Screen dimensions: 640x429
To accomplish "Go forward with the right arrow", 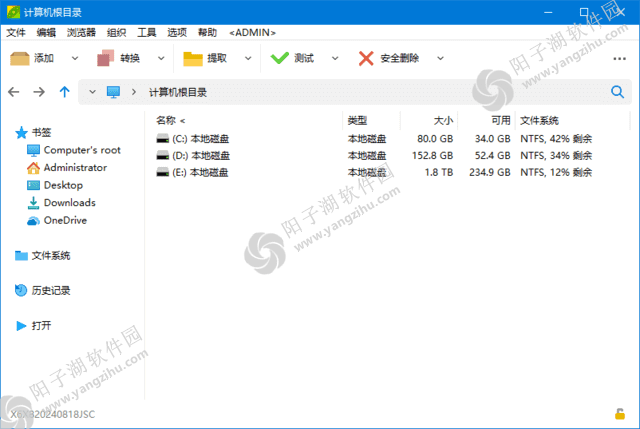I will [39, 92].
